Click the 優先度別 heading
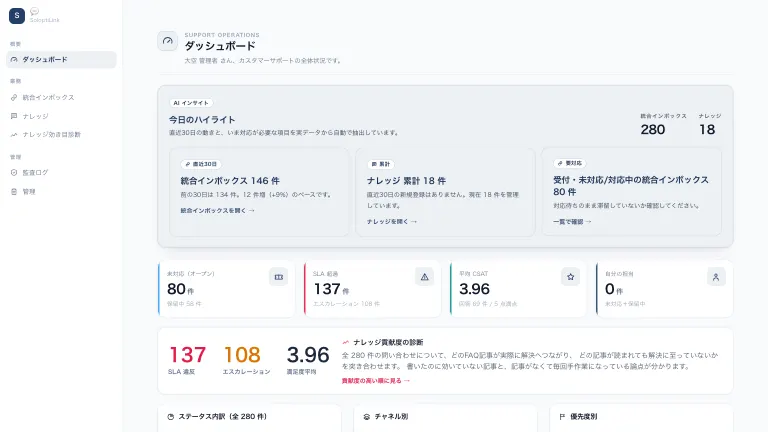 583,417
